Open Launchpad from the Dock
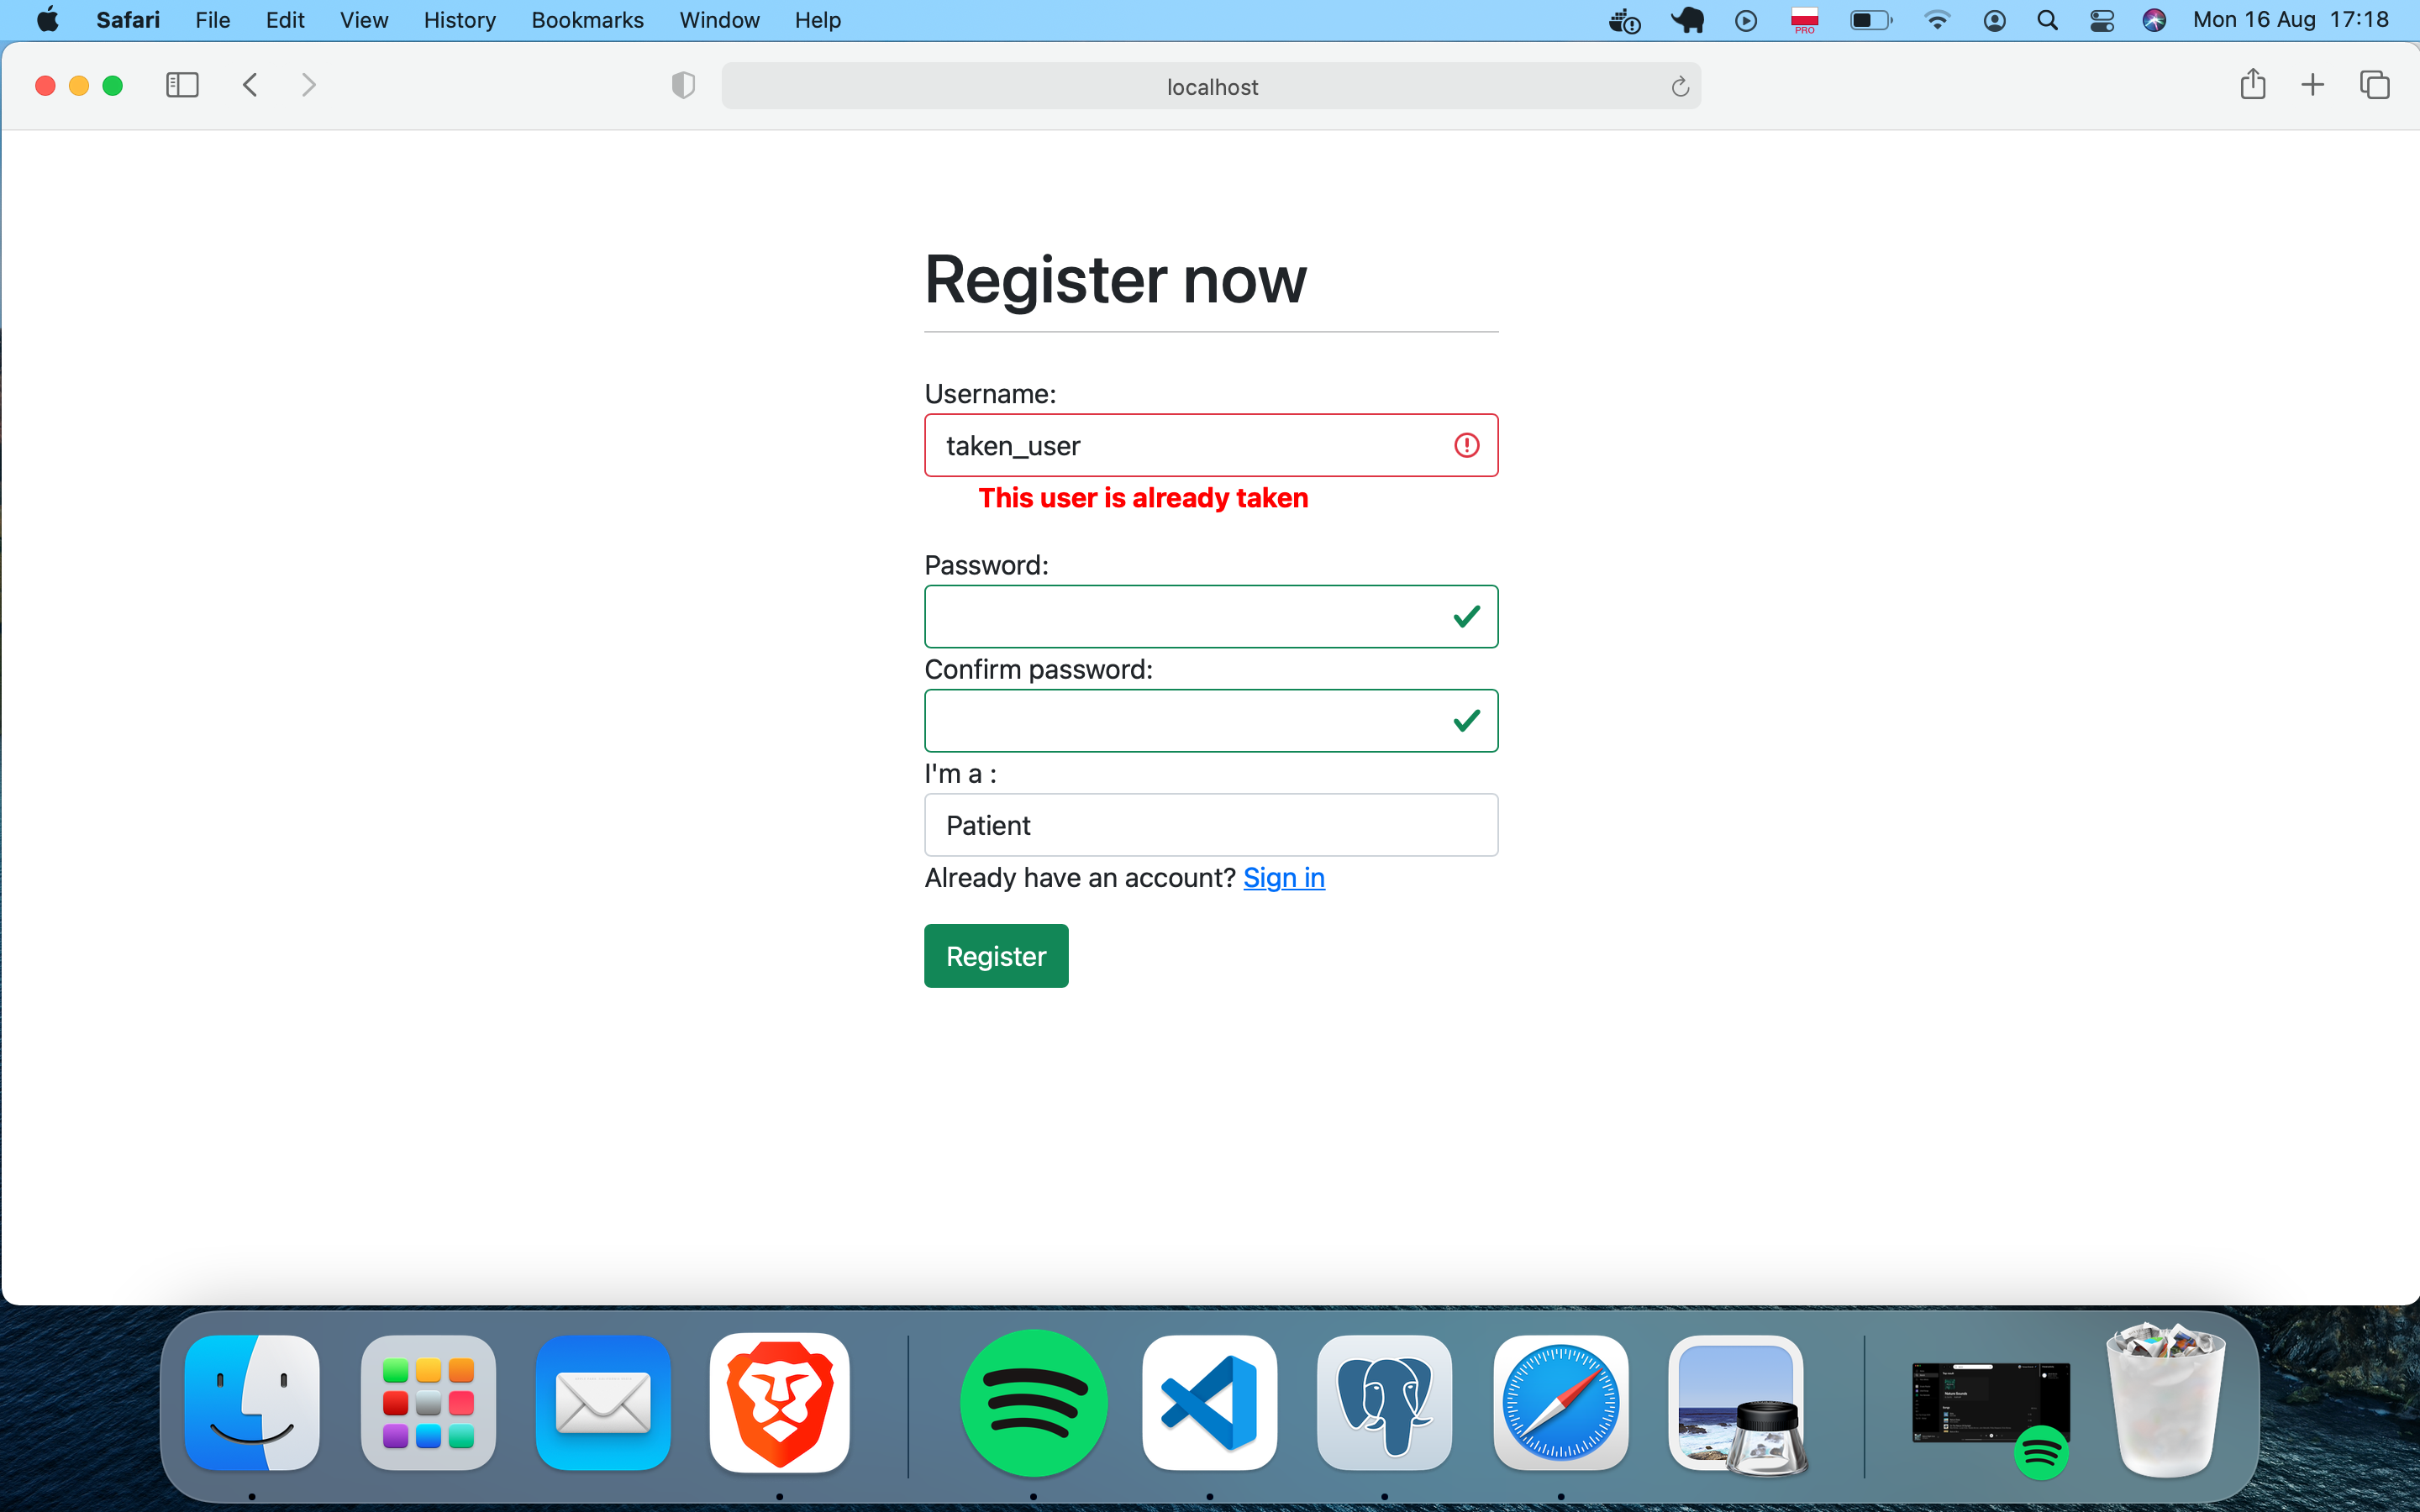Viewport: 2420px width, 1512px height. pos(428,1404)
